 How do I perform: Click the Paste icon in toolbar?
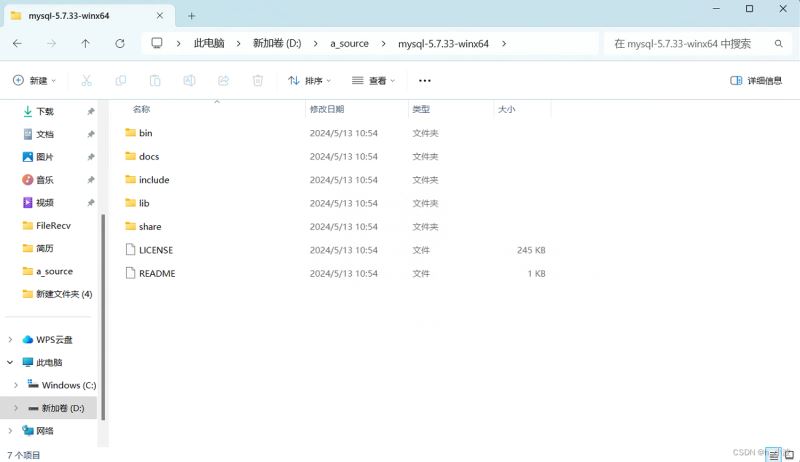pyautogui.click(x=155, y=80)
